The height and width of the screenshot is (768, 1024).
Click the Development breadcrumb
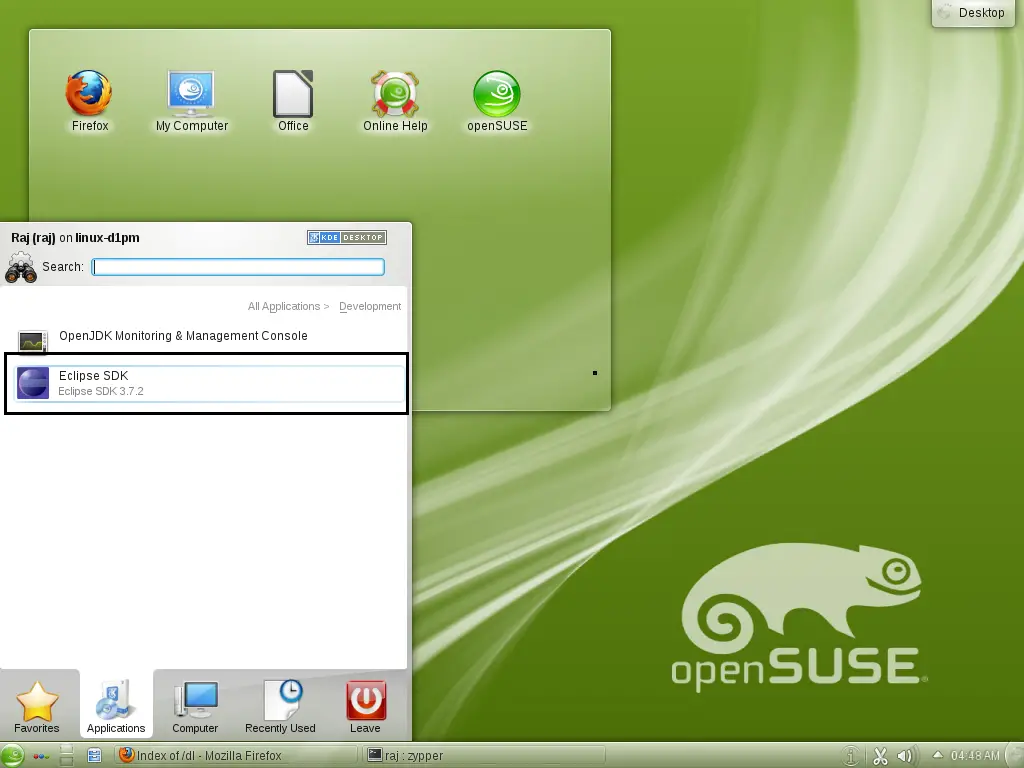(370, 306)
